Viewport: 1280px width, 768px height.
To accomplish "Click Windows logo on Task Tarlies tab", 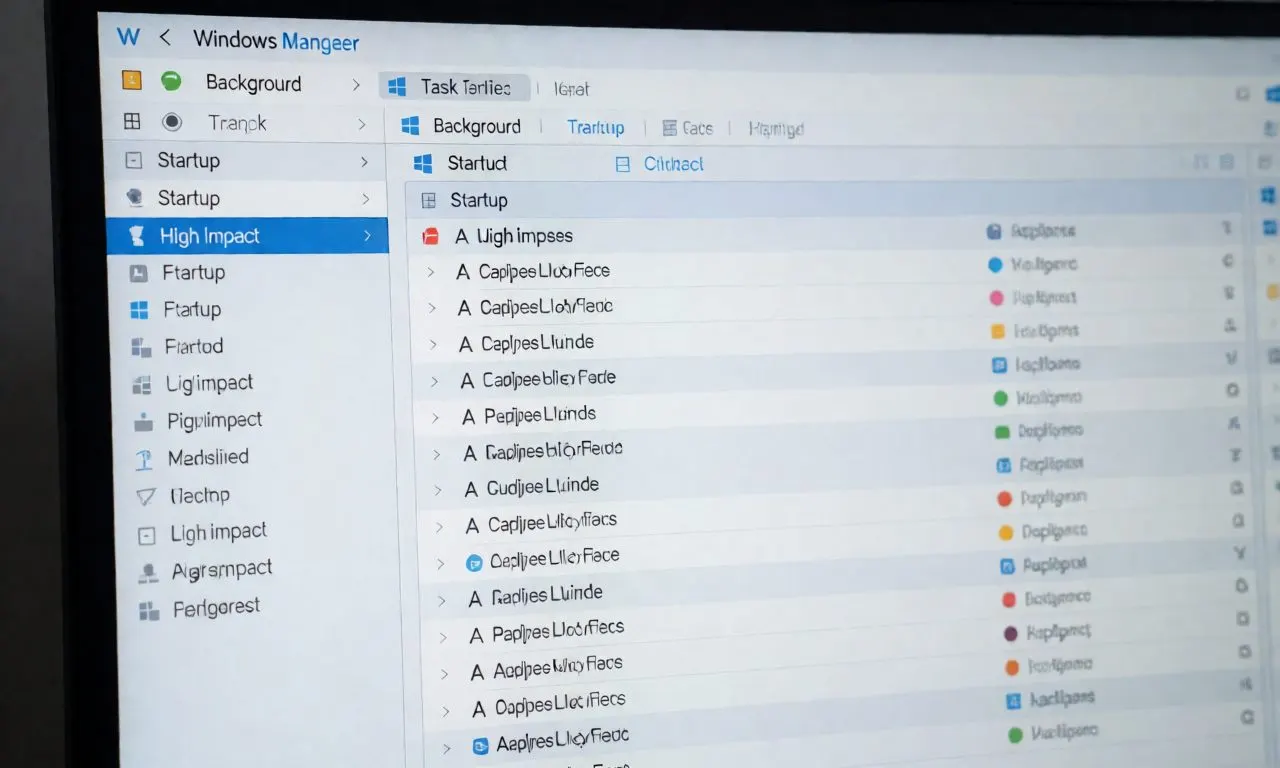I will coord(397,87).
